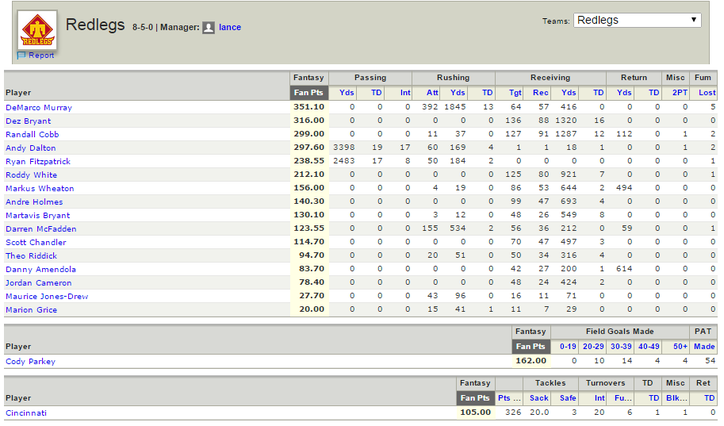
Task: Open Scott Chandler player page
Action: [x=36, y=242]
